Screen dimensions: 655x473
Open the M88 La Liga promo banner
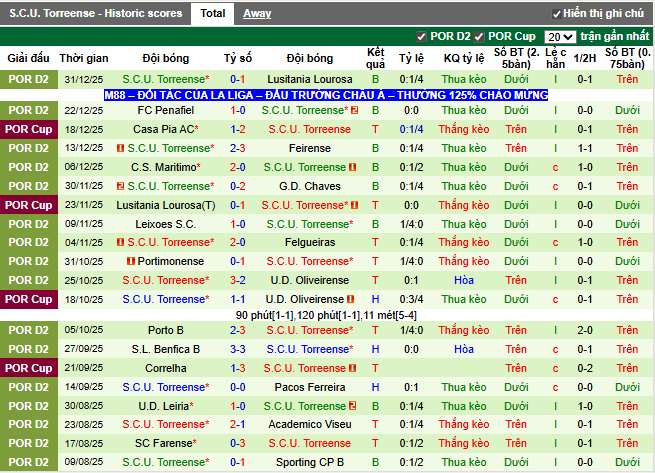[326, 95]
